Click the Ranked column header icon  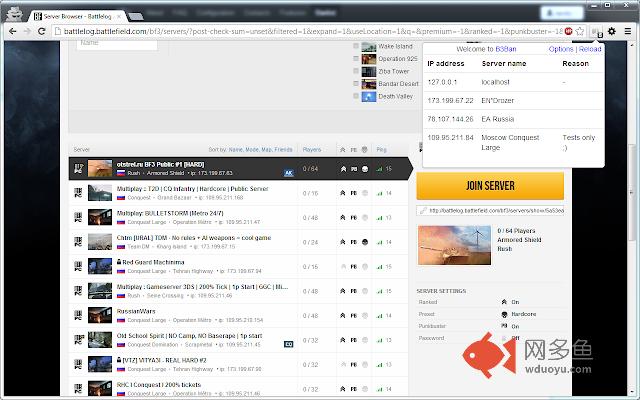click(x=343, y=150)
